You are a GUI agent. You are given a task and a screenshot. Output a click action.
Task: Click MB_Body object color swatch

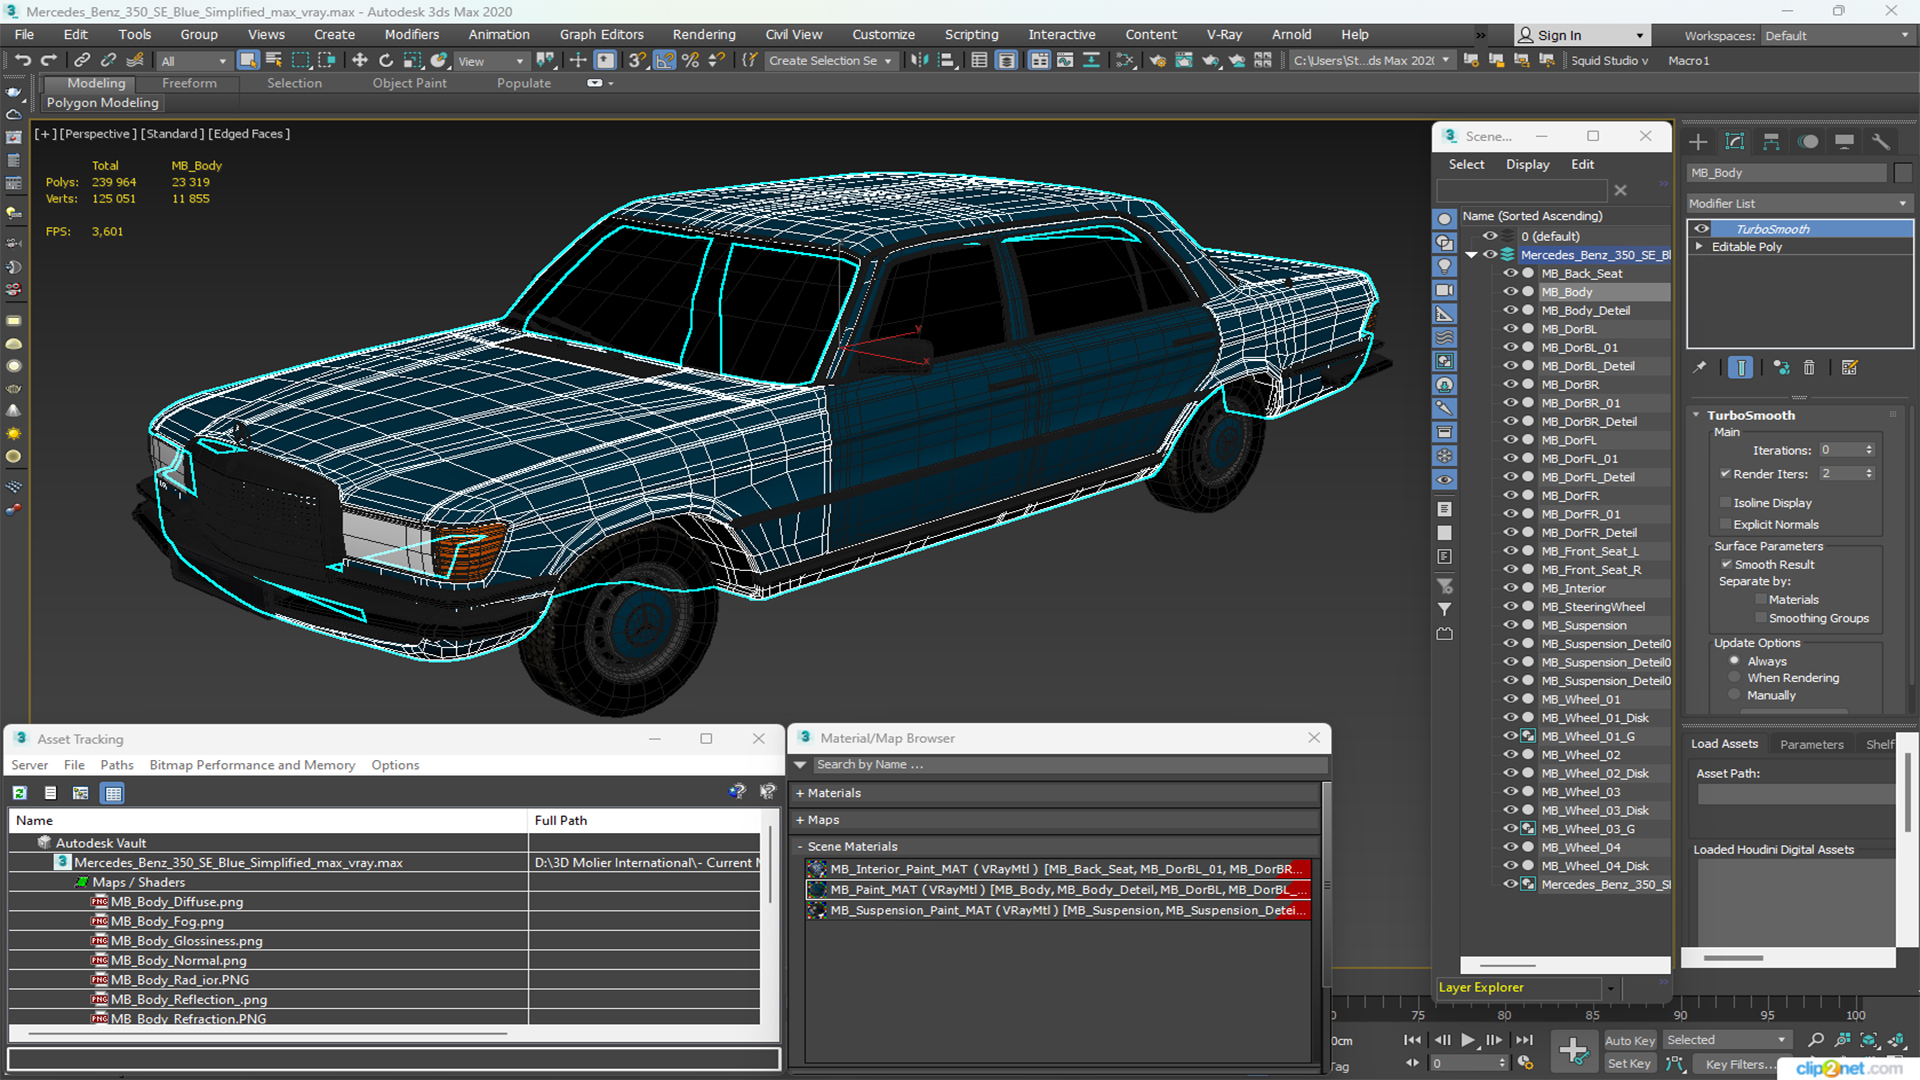(1903, 173)
